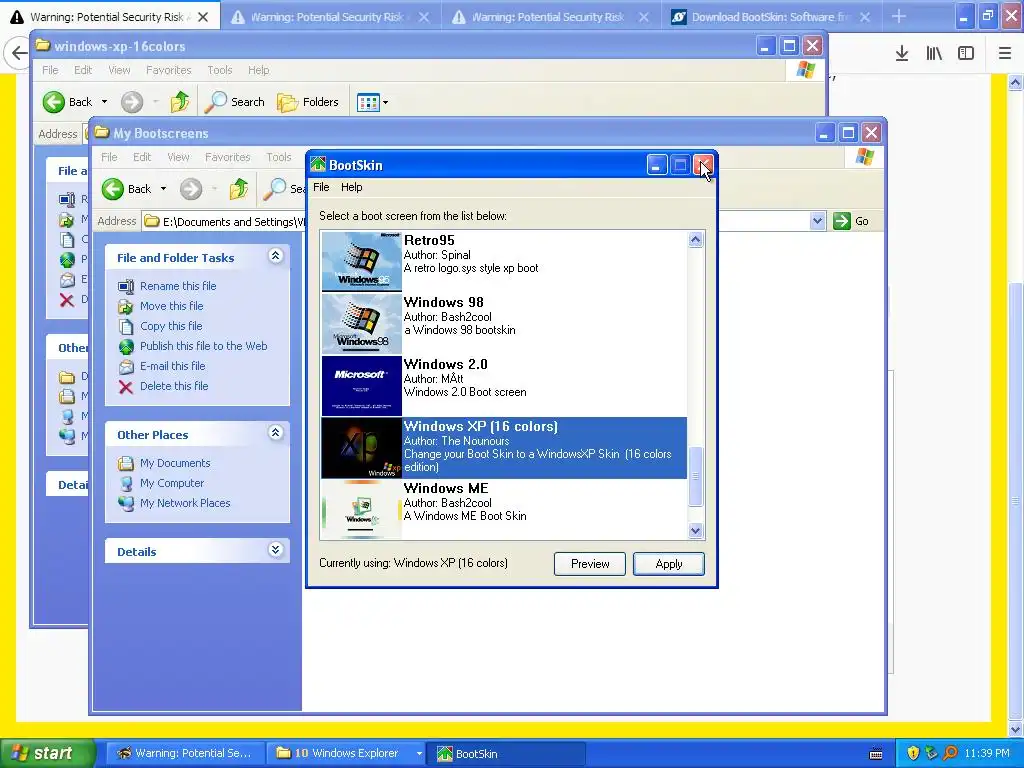Open the BootSkin File menu
This screenshot has width=1024, height=768.
pyautogui.click(x=321, y=187)
